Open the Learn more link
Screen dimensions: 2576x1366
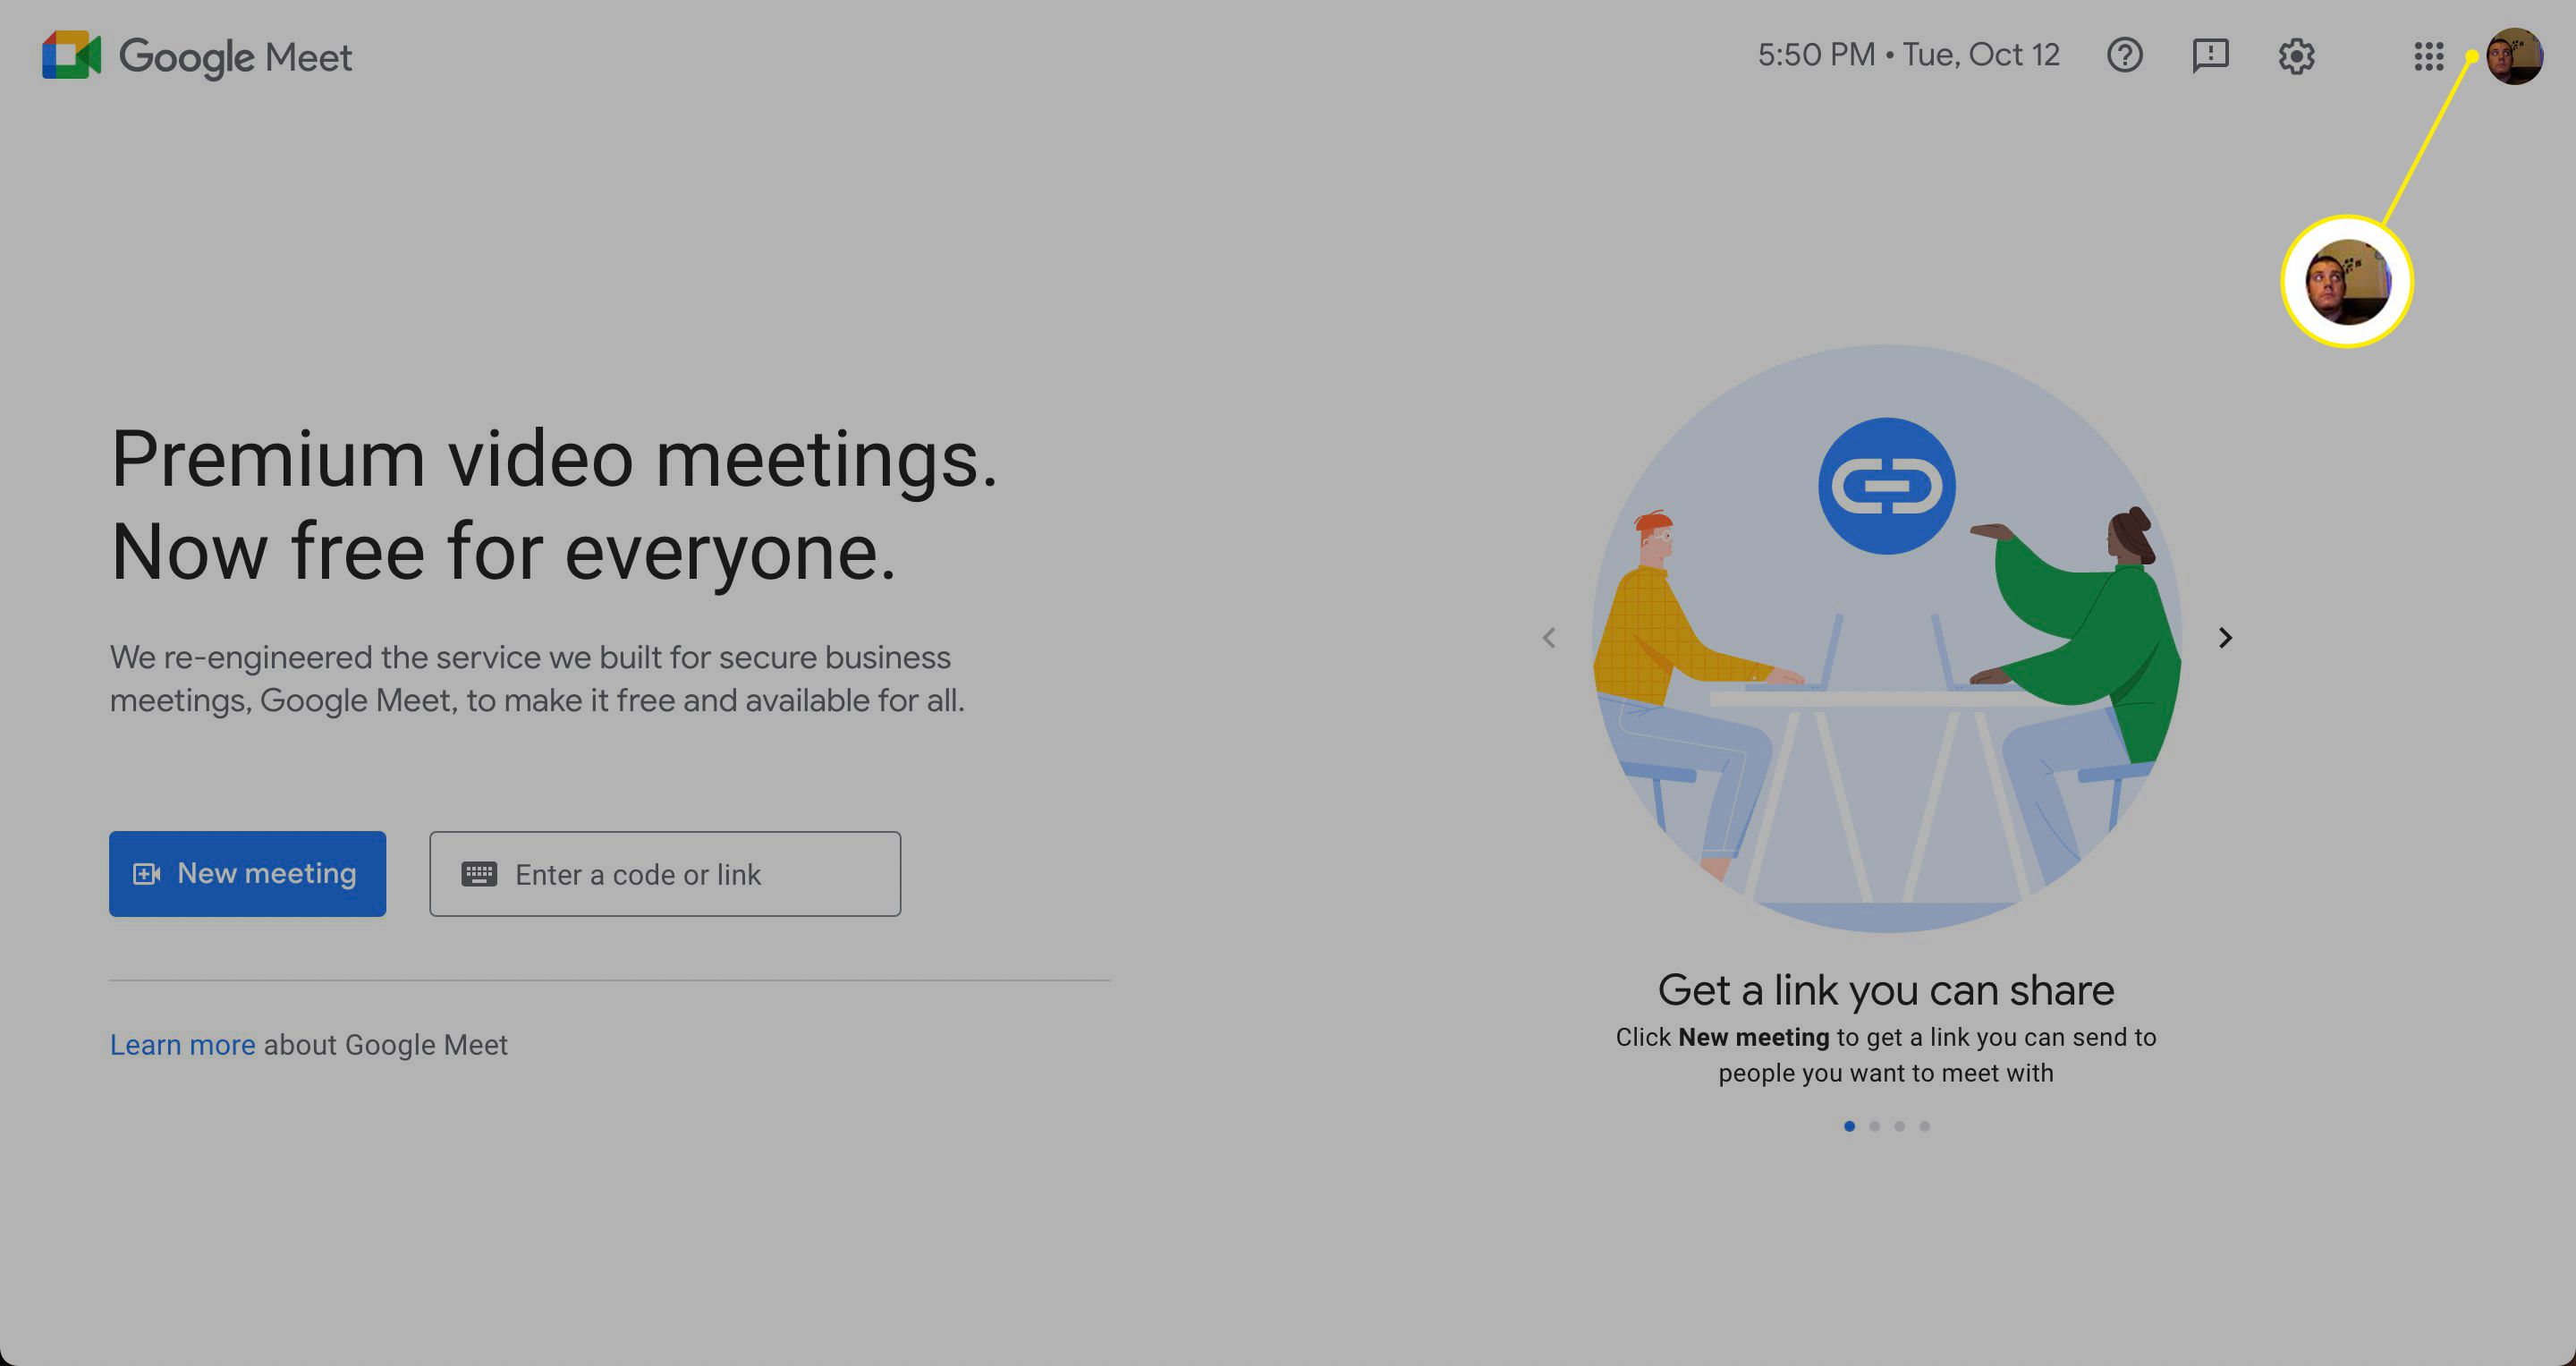click(x=182, y=1045)
